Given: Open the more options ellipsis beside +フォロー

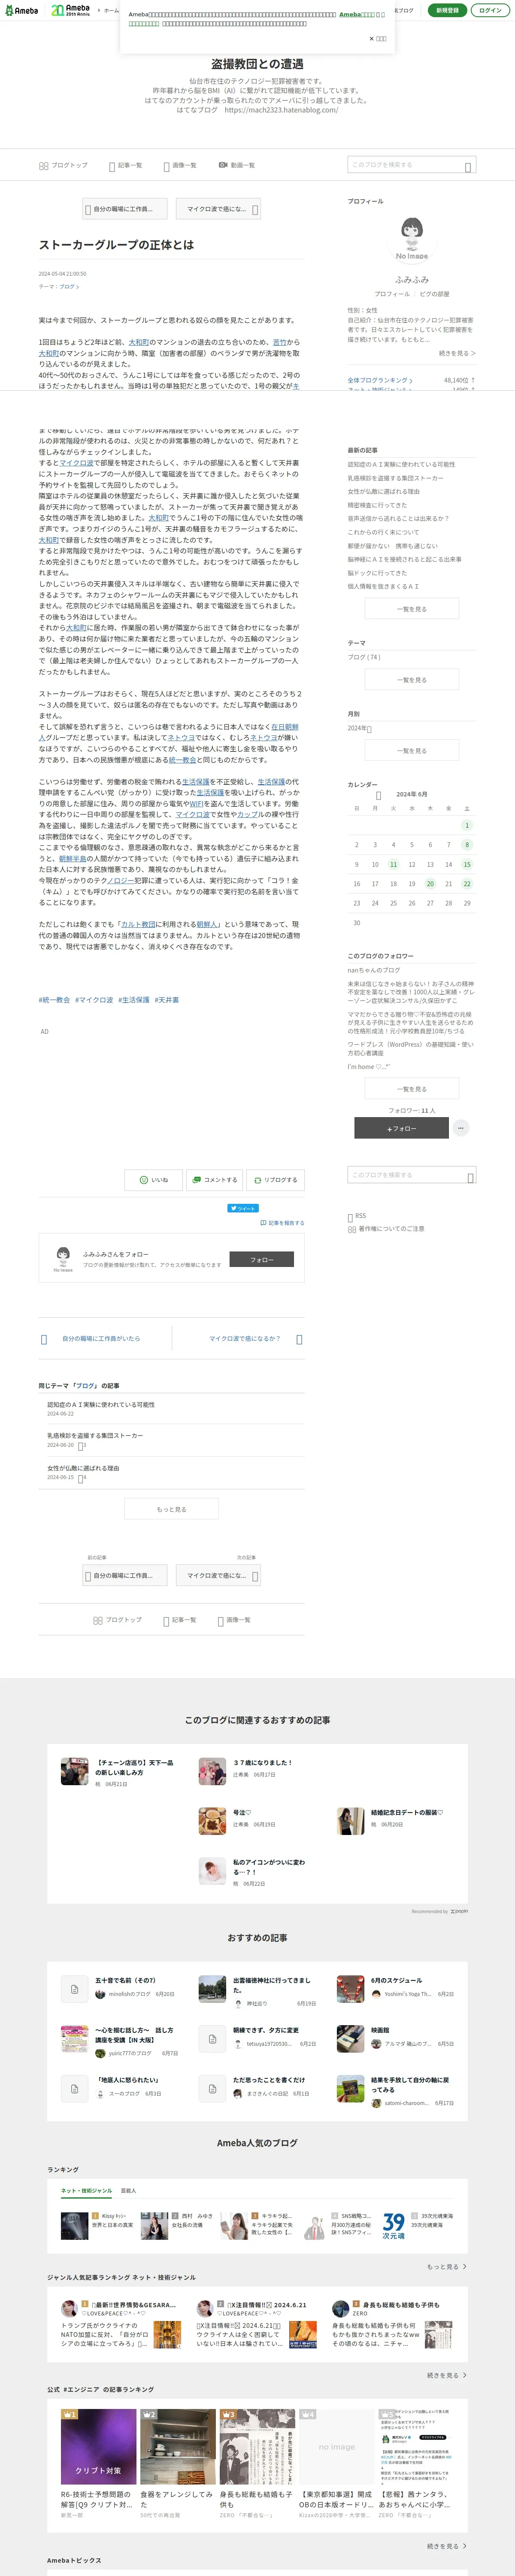Looking at the screenshot, I should [x=461, y=1128].
